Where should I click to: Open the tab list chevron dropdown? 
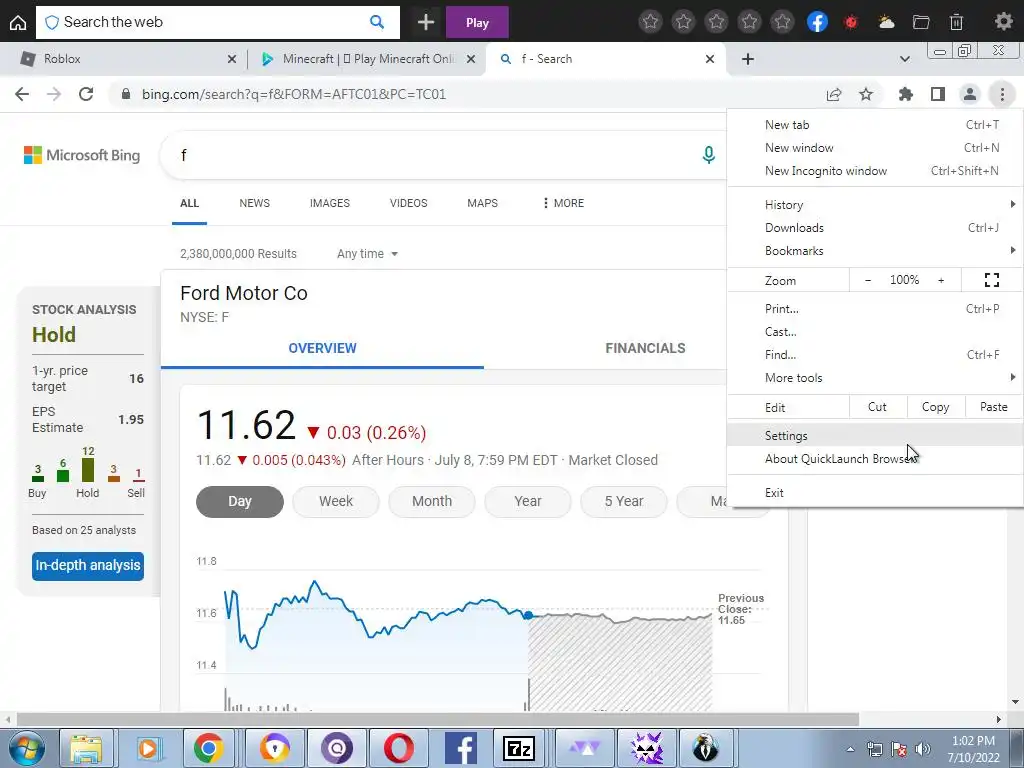[904, 59]
